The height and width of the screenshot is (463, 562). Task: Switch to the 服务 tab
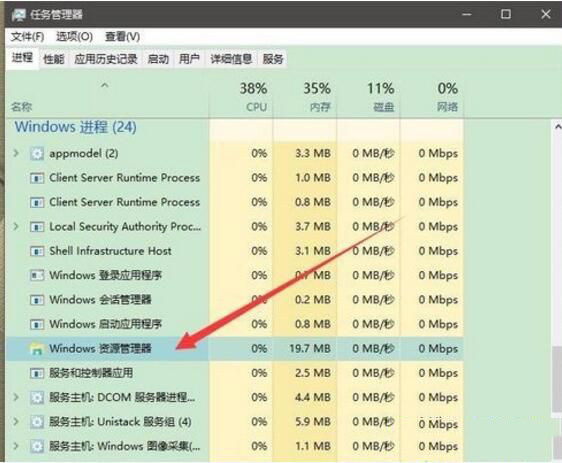tap(273, 59)
